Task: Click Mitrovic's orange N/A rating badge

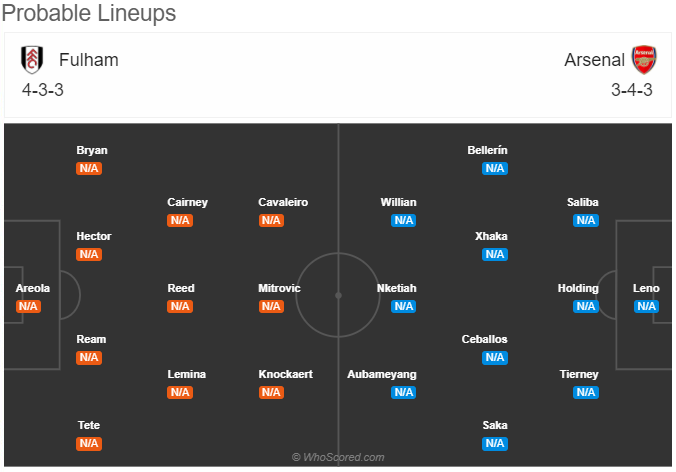Action: click(x=271, y=306)
